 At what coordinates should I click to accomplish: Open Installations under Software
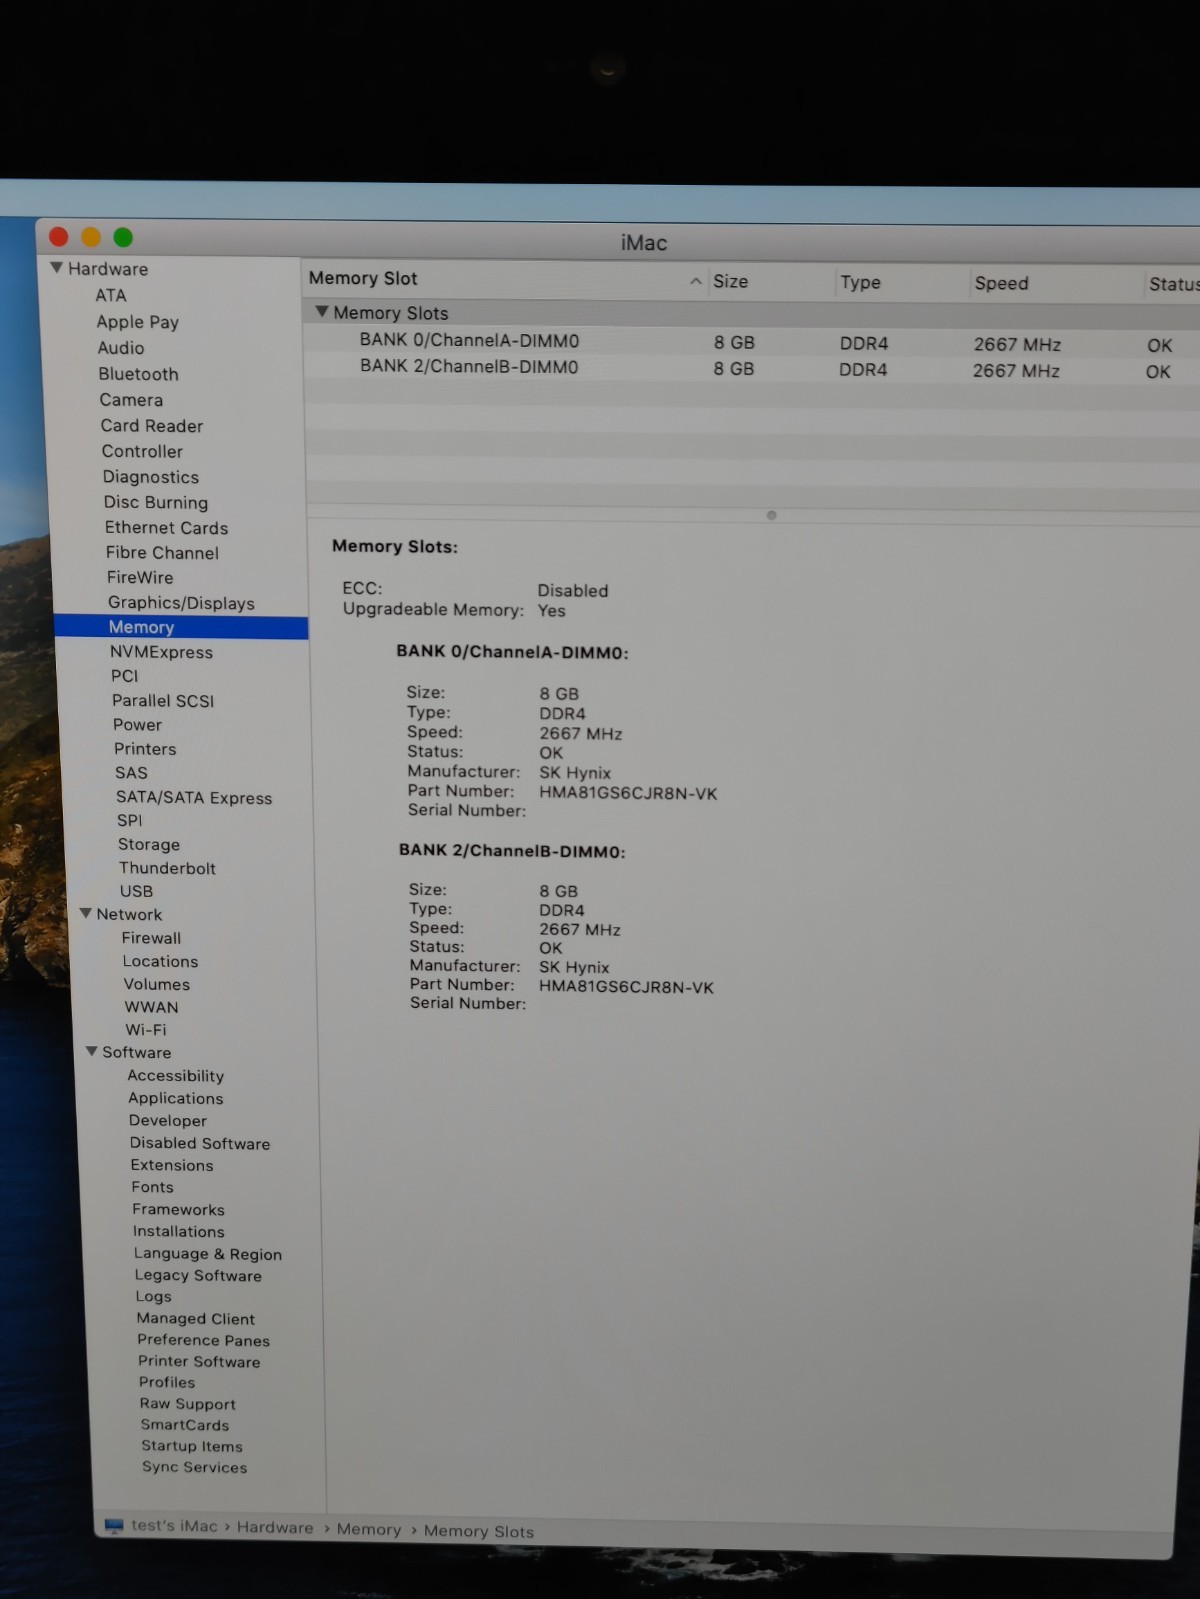(x=178, y=1231)
